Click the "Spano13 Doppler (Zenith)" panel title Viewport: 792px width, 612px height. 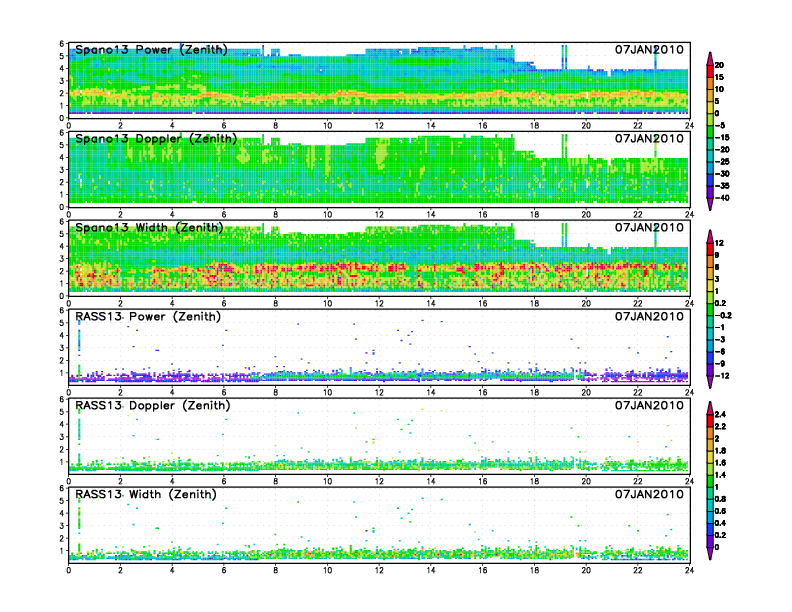(x=156, y=139)
